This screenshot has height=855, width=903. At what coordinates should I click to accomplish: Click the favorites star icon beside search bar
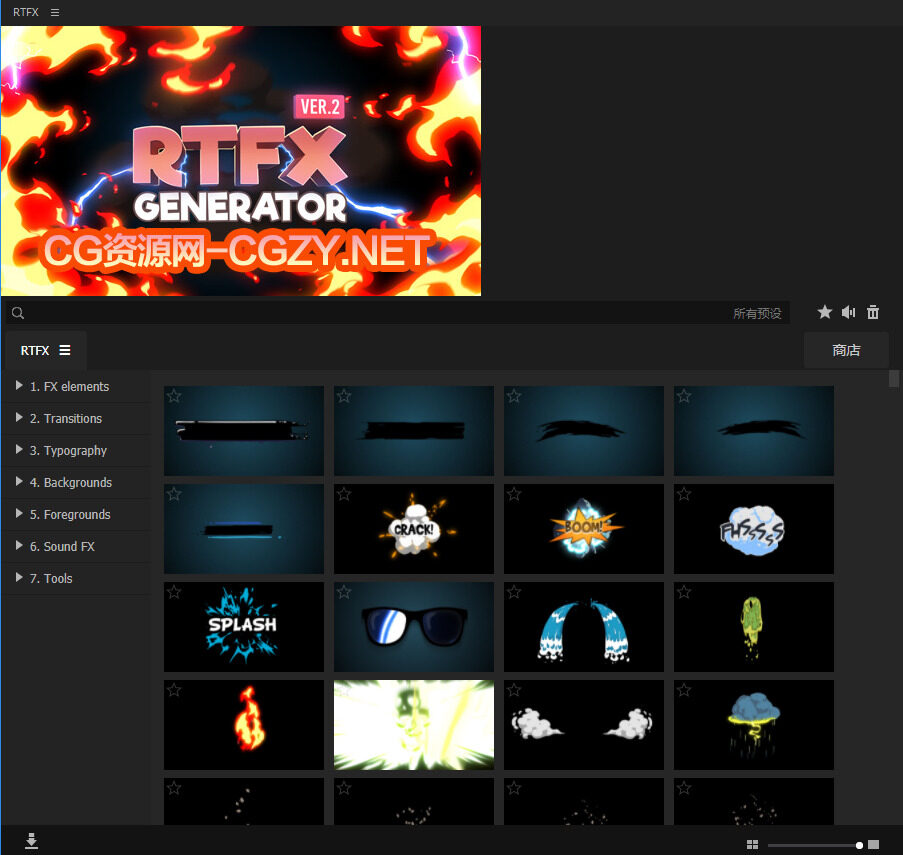[825, 313]
